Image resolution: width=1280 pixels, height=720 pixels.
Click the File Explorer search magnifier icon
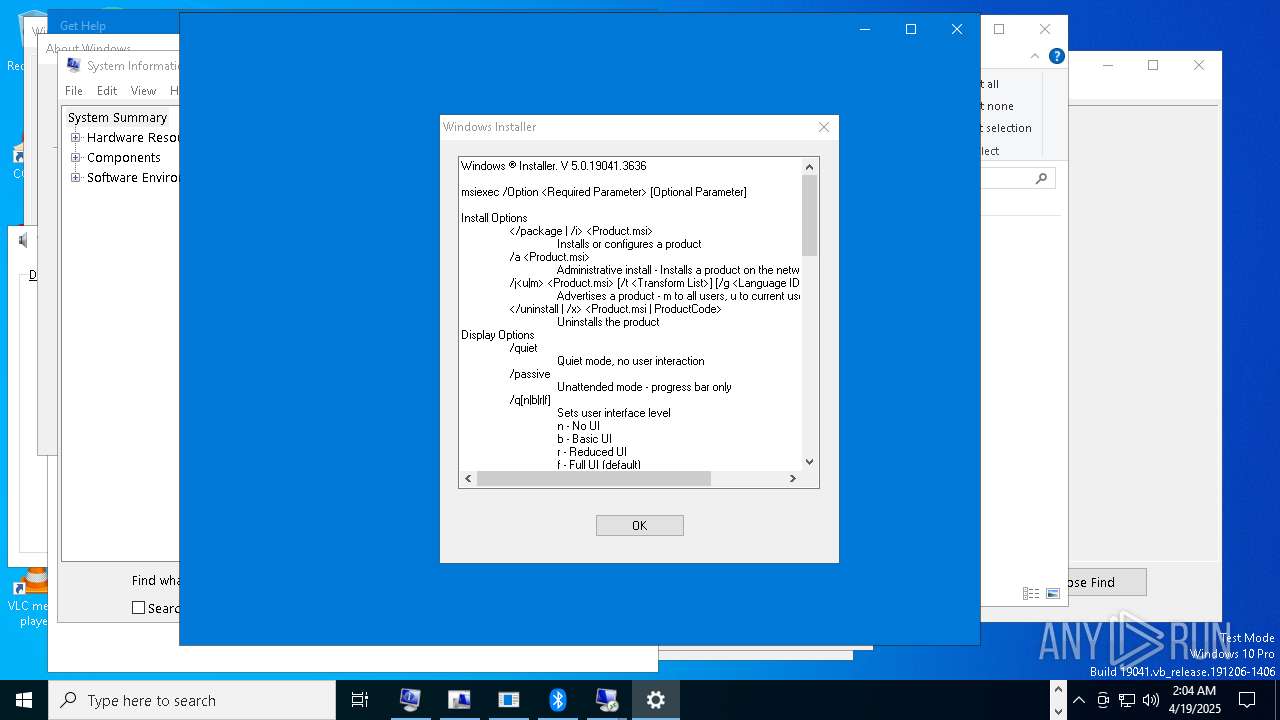1041,178
